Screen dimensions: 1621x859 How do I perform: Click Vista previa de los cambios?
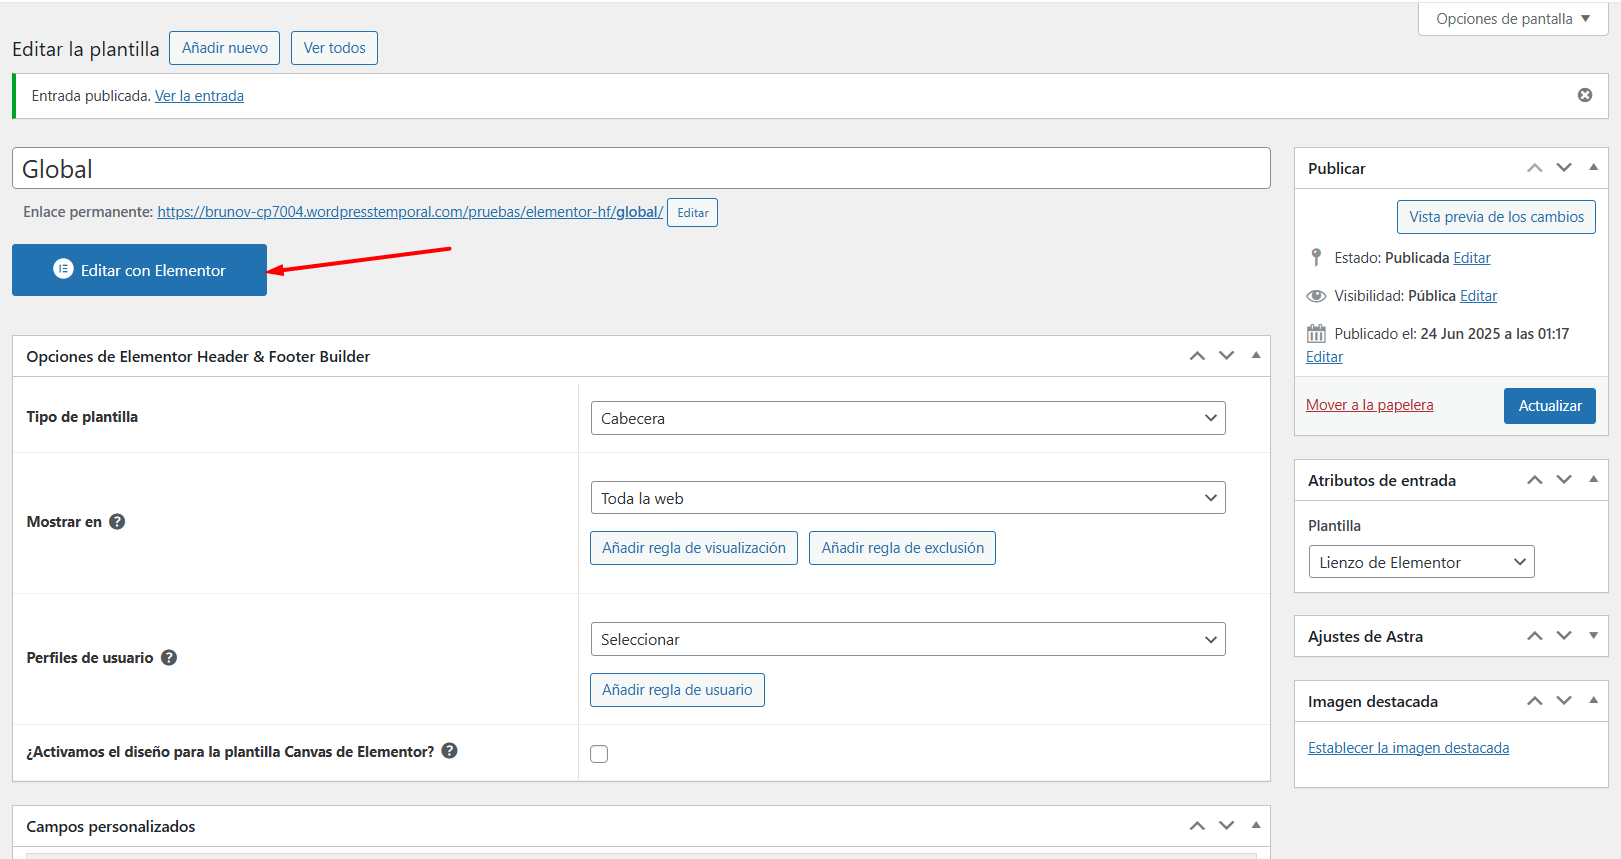[x=1496, y=217]
